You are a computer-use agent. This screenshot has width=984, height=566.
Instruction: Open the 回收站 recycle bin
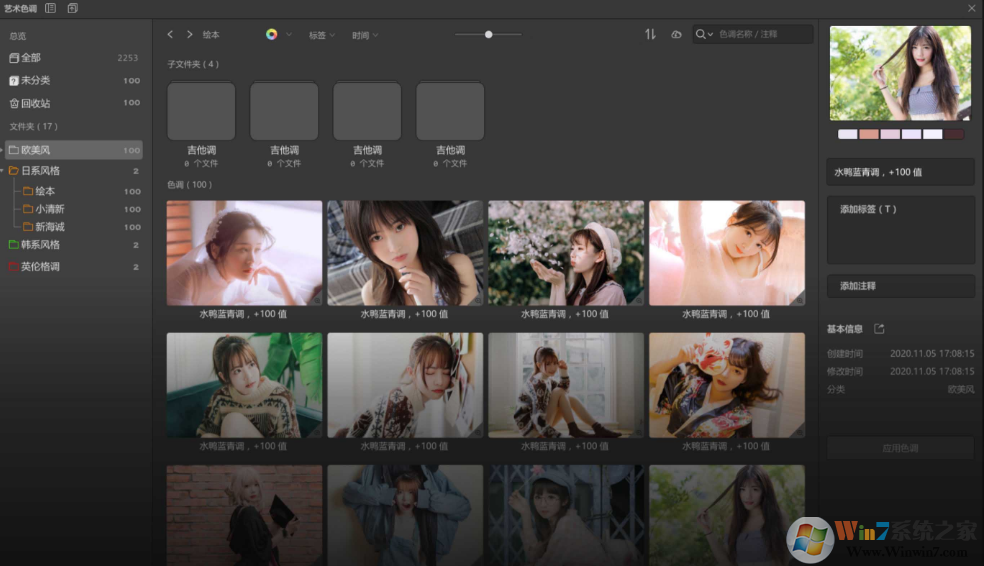35,103
